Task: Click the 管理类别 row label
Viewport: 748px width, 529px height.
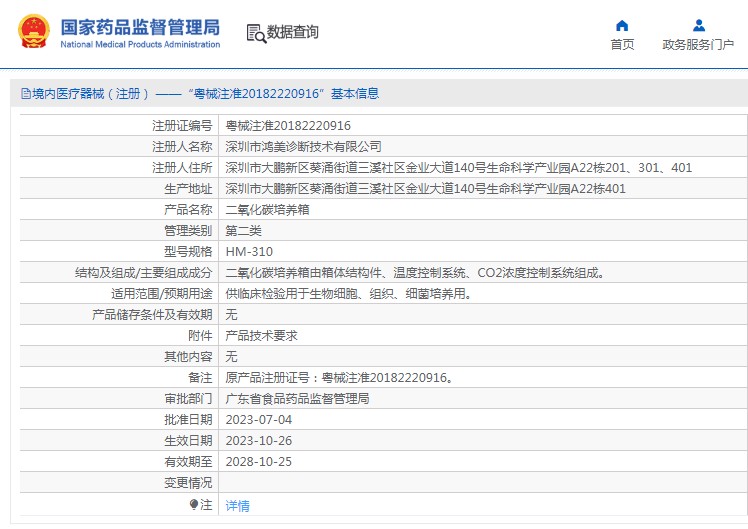Action: coord(188,230)
